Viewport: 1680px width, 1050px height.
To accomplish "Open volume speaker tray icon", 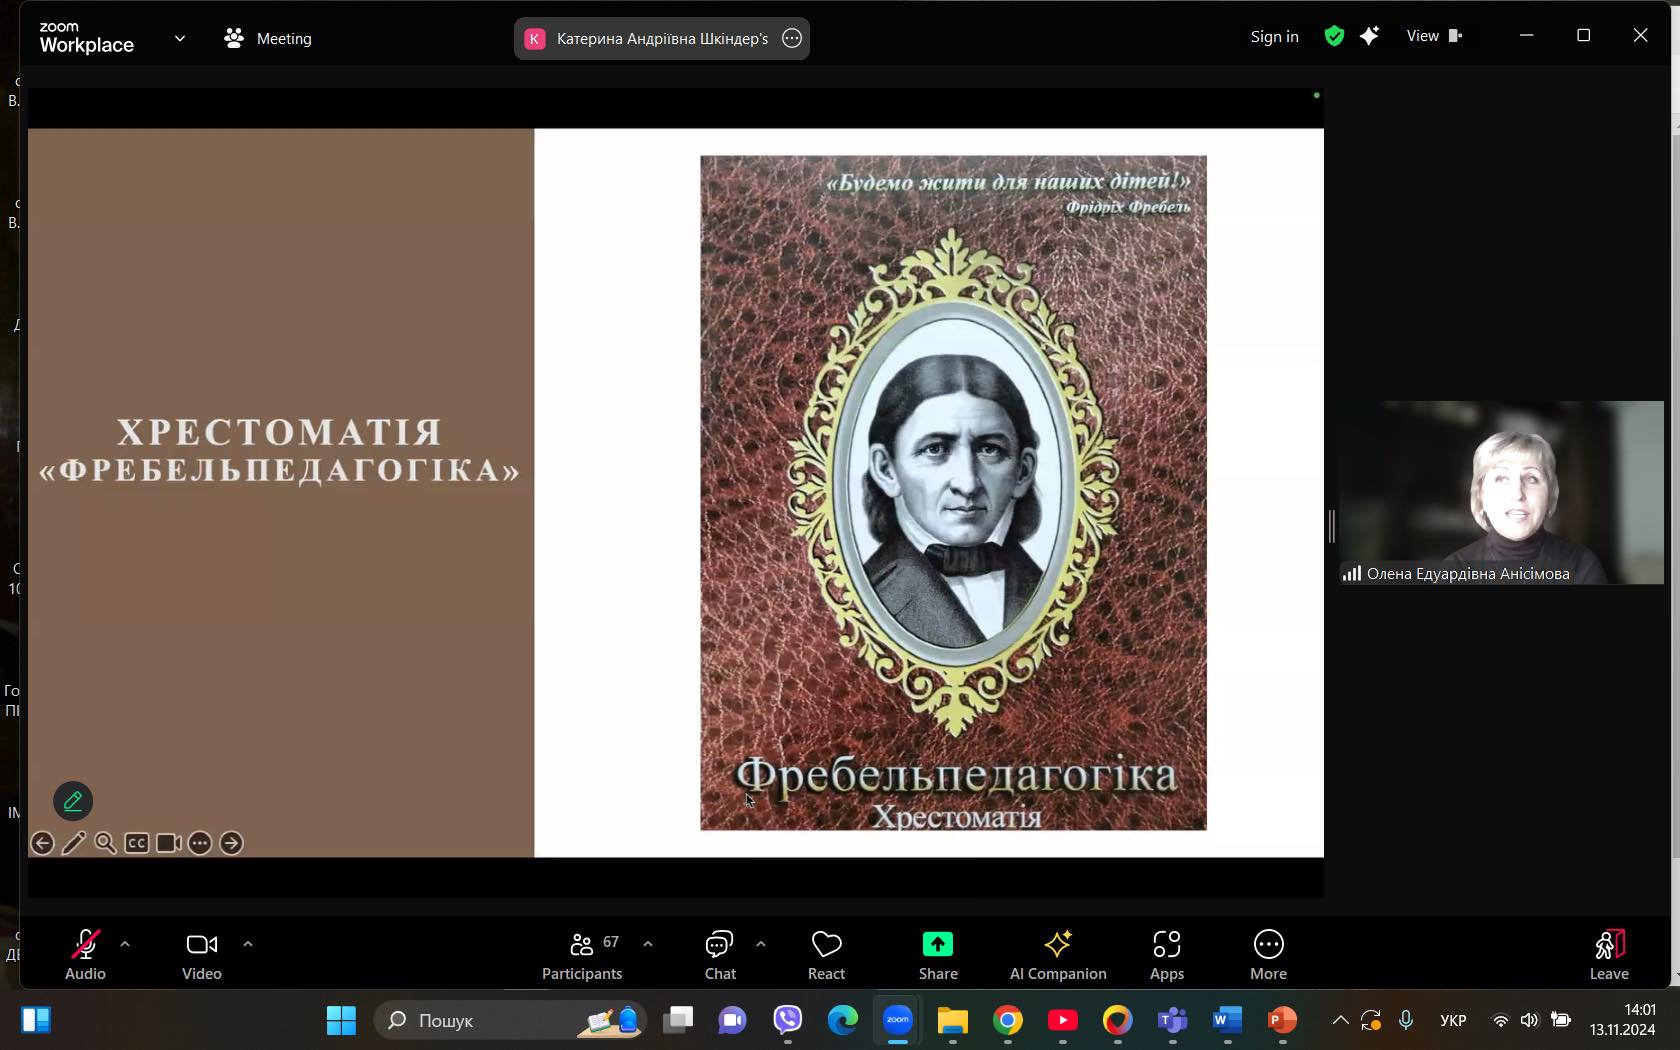I will pos(1529,1020).
